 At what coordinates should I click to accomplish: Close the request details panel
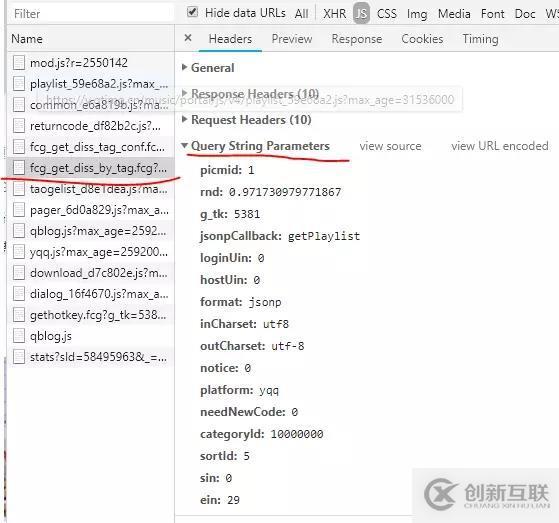188,38
